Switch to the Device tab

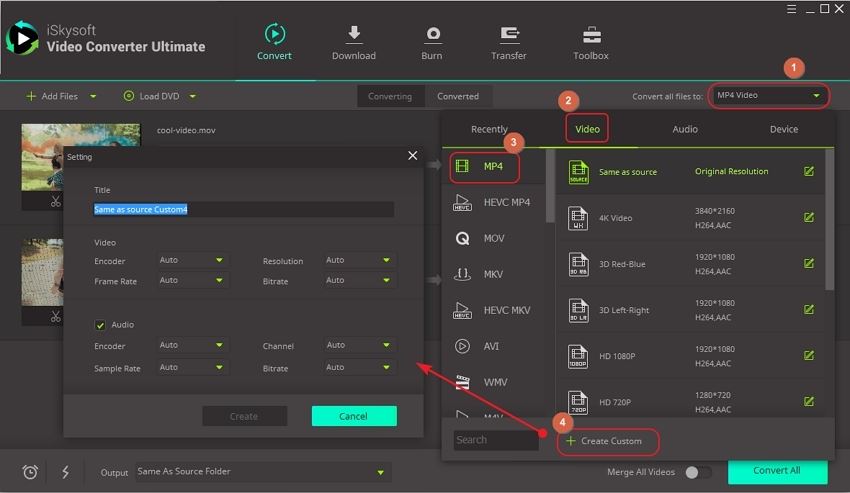click(784, 129)
